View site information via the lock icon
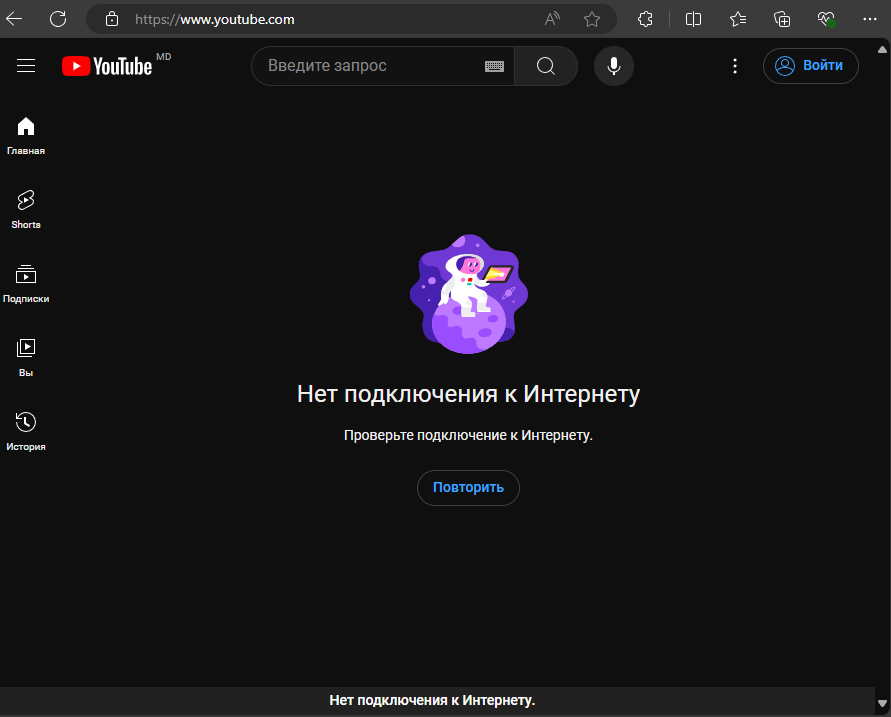Viewport: 891px width, 717px height. tap(112, 19)
